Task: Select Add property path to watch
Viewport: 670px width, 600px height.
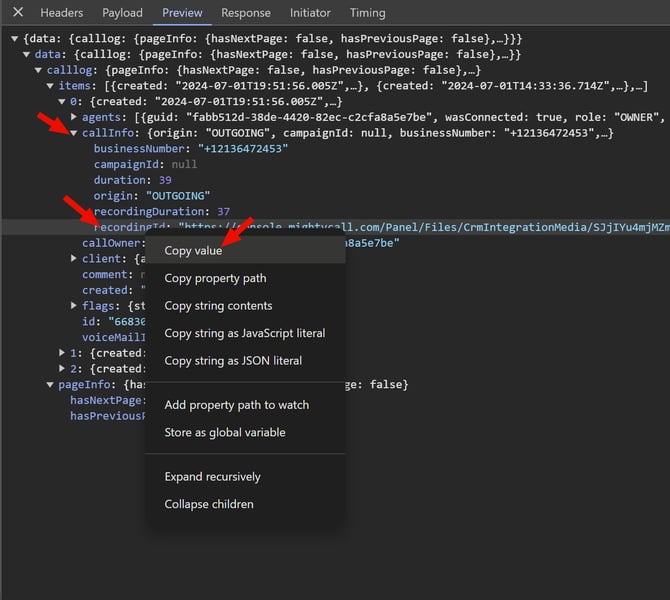Action: (245, 405)
